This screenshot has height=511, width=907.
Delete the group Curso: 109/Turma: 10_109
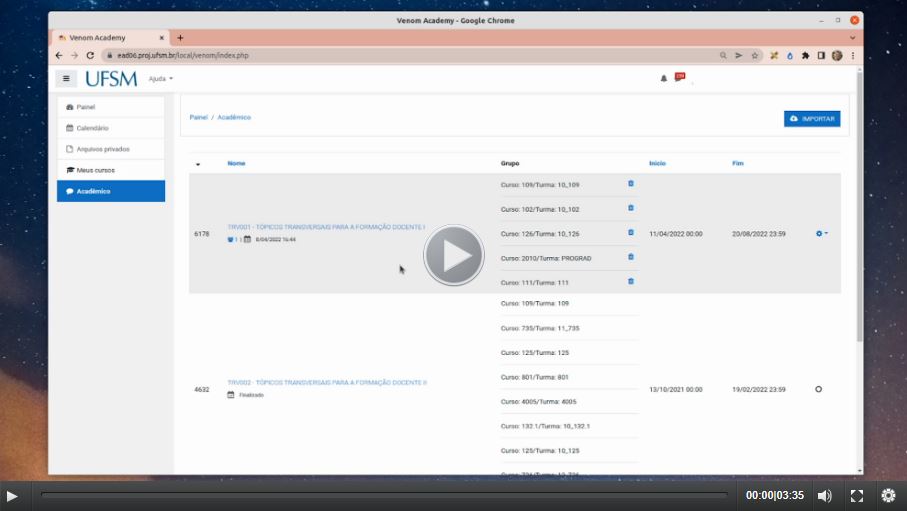(630, 184)
